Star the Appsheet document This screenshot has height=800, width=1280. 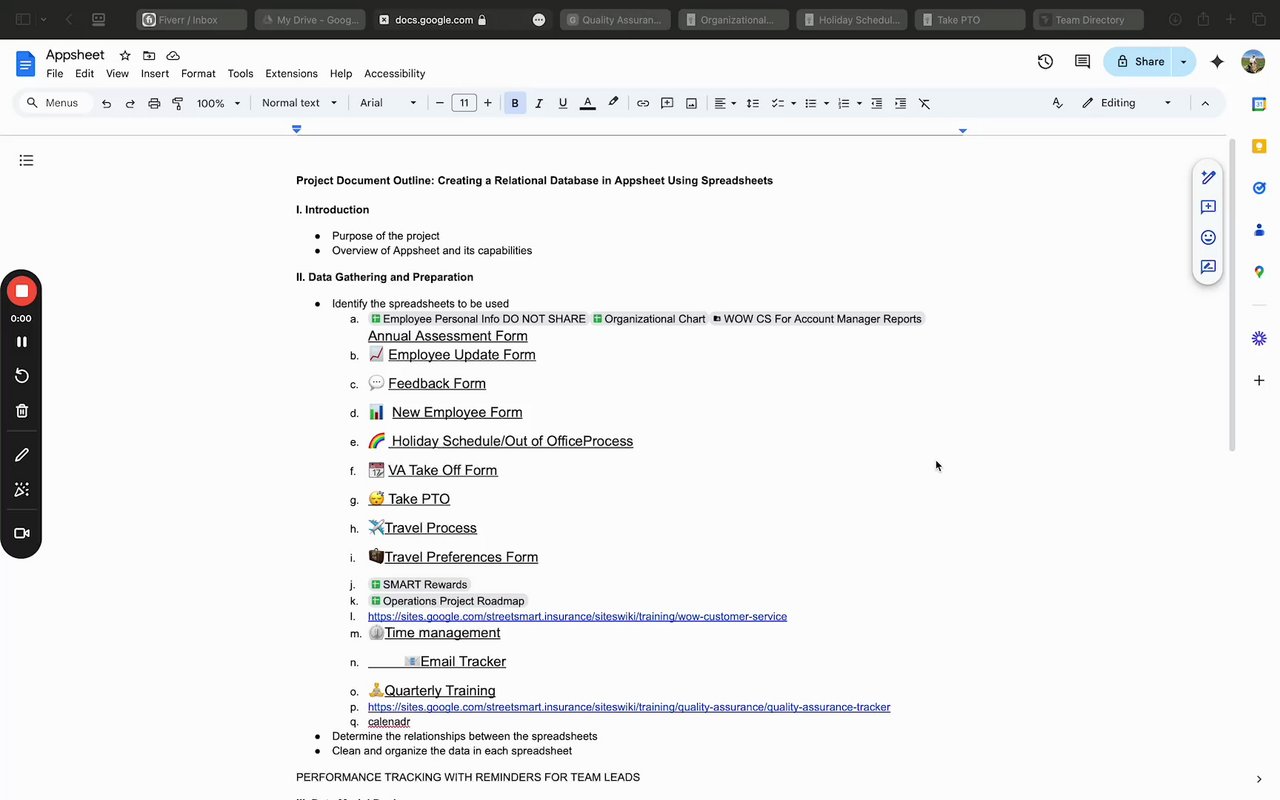(x=125, y=55)
